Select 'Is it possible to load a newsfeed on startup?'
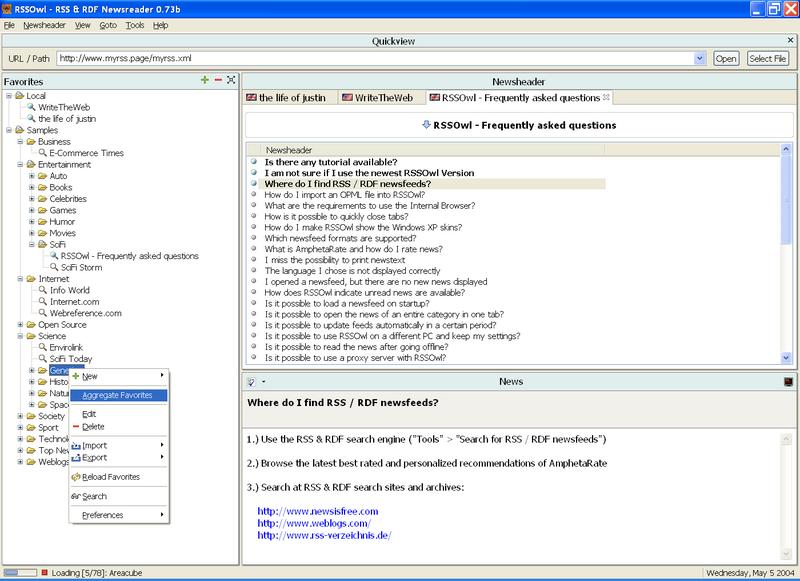 [x=347, y=304]
